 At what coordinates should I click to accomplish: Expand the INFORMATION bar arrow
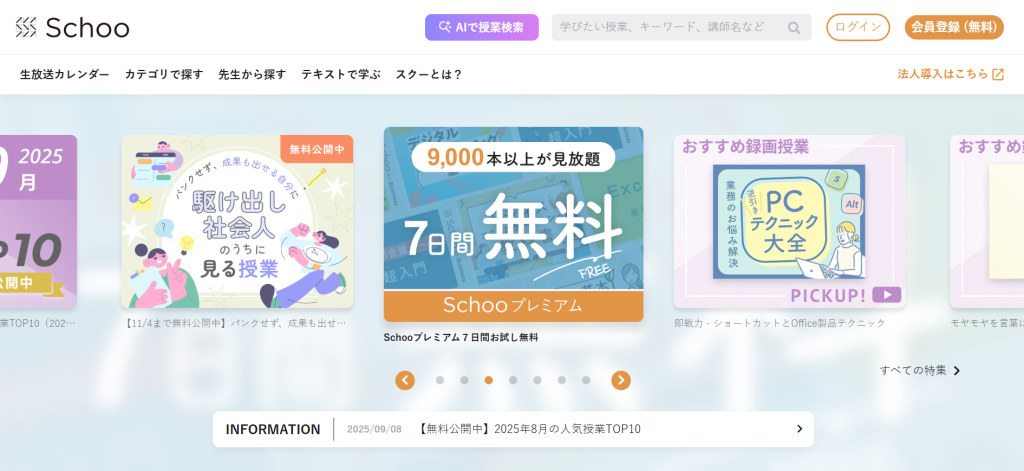799,429
